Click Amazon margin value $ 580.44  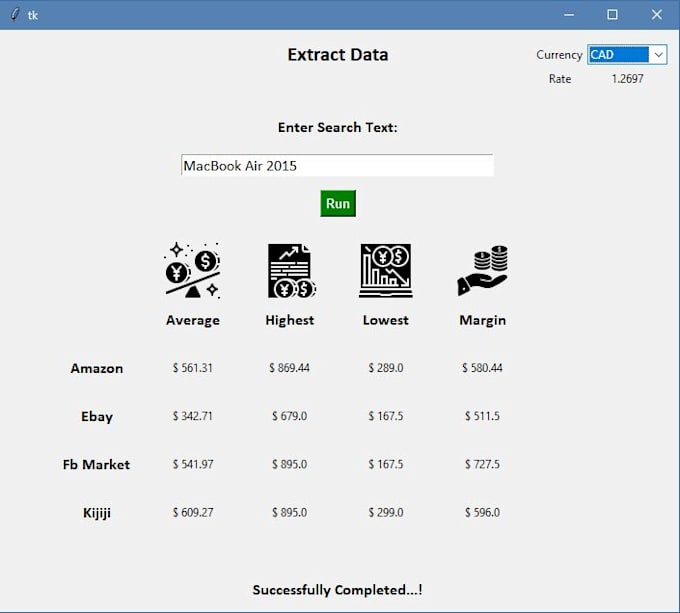(482, 368)
